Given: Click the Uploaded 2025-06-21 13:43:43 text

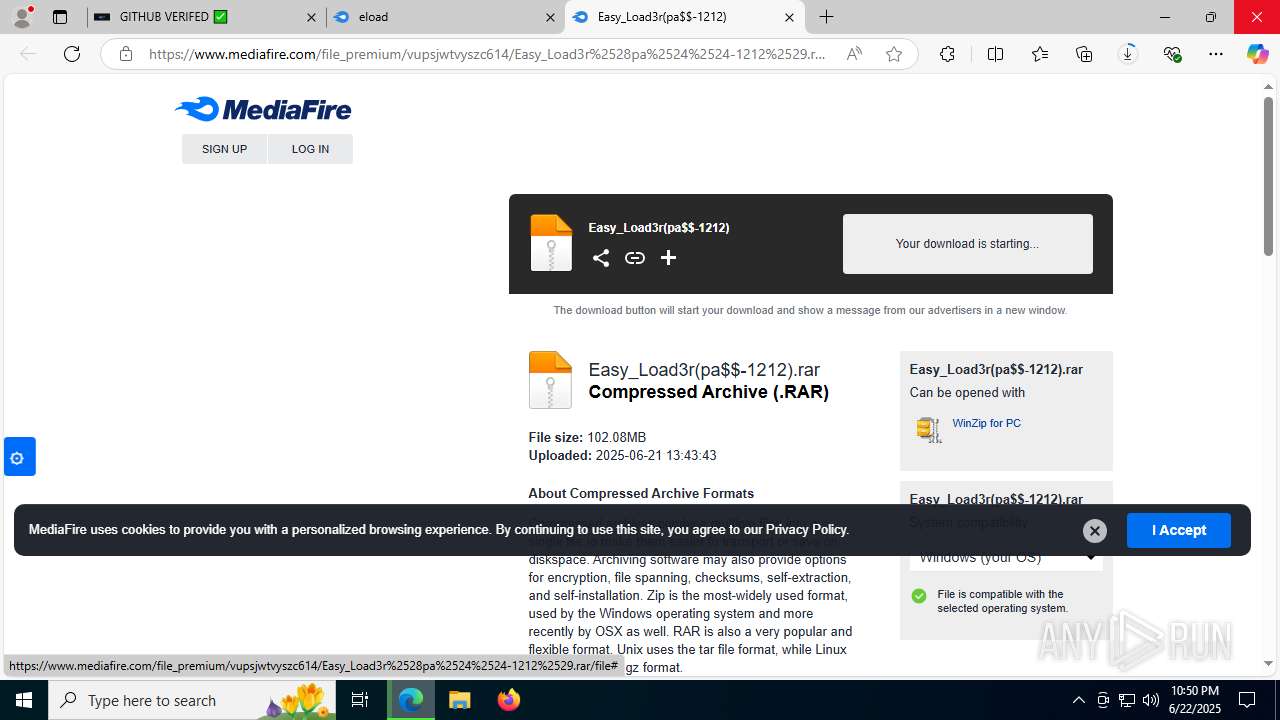Looking at the screenshot, I should point(622,455).
